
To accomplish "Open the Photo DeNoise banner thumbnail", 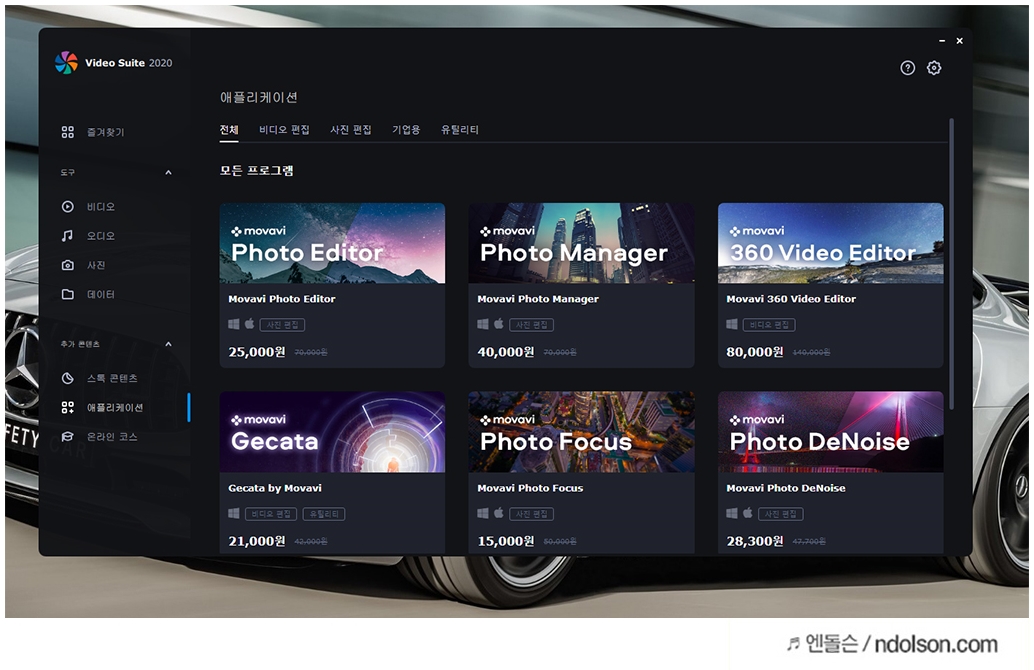I will coord(830,432).
